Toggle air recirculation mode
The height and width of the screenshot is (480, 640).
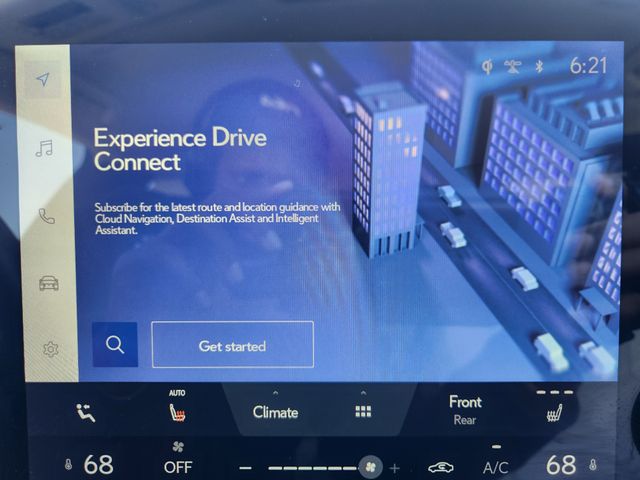[441, 467]
